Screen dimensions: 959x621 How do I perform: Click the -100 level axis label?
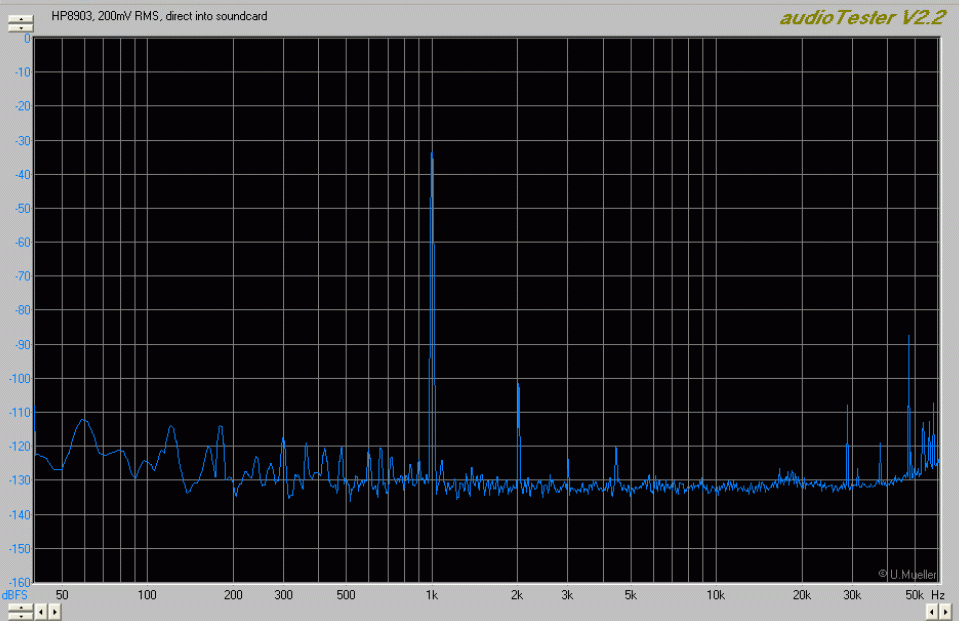[17, 378]
